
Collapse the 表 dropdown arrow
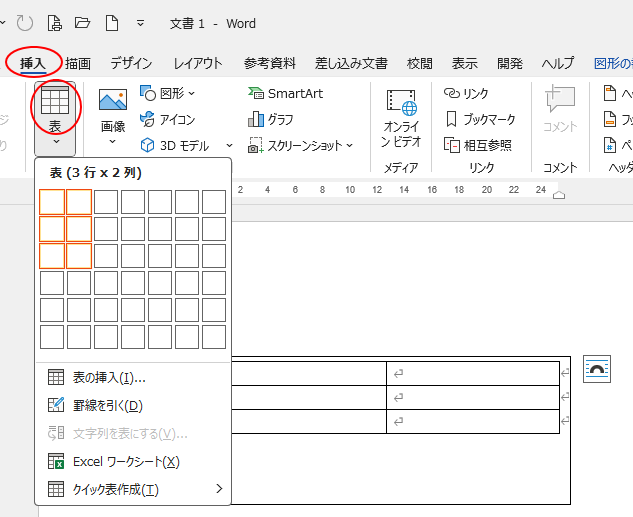pos(56,142)
